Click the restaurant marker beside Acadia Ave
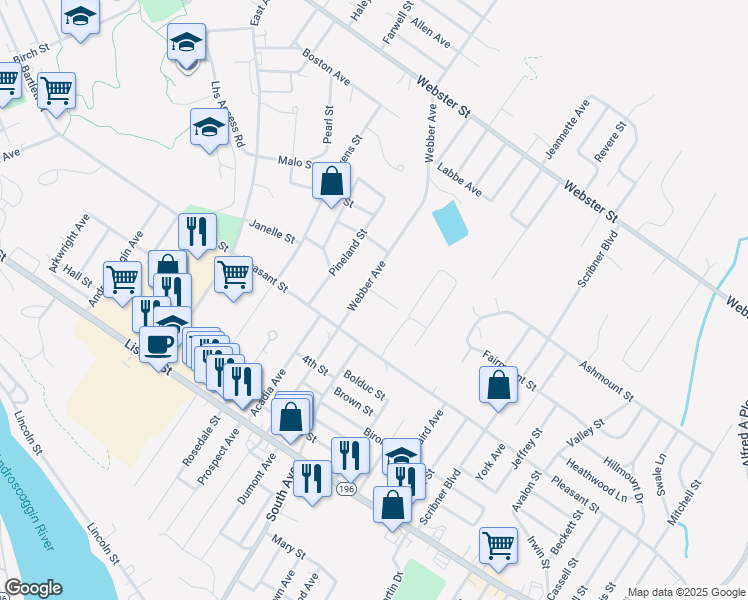 (x=242, y=384)
